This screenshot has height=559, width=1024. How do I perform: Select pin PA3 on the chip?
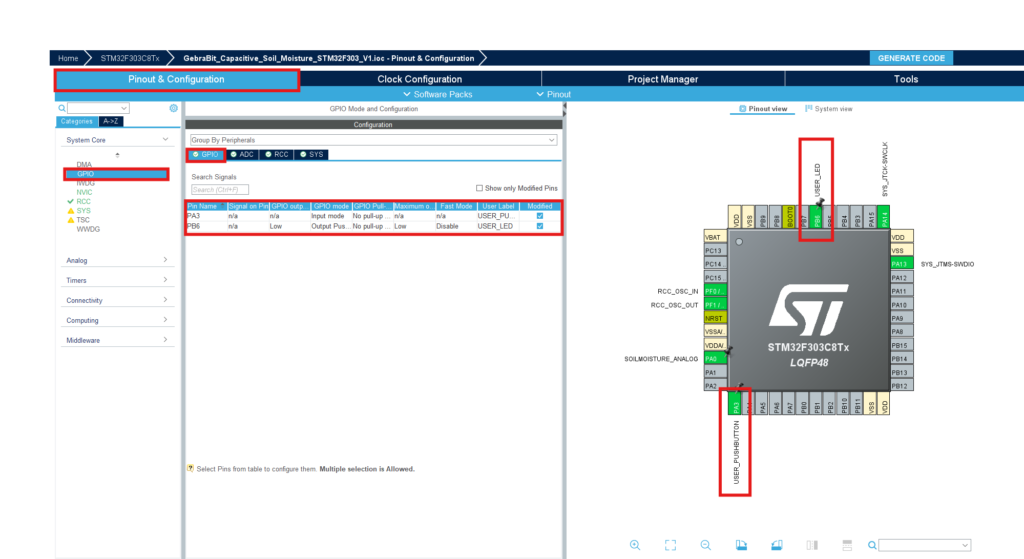(x=735, y=404)
